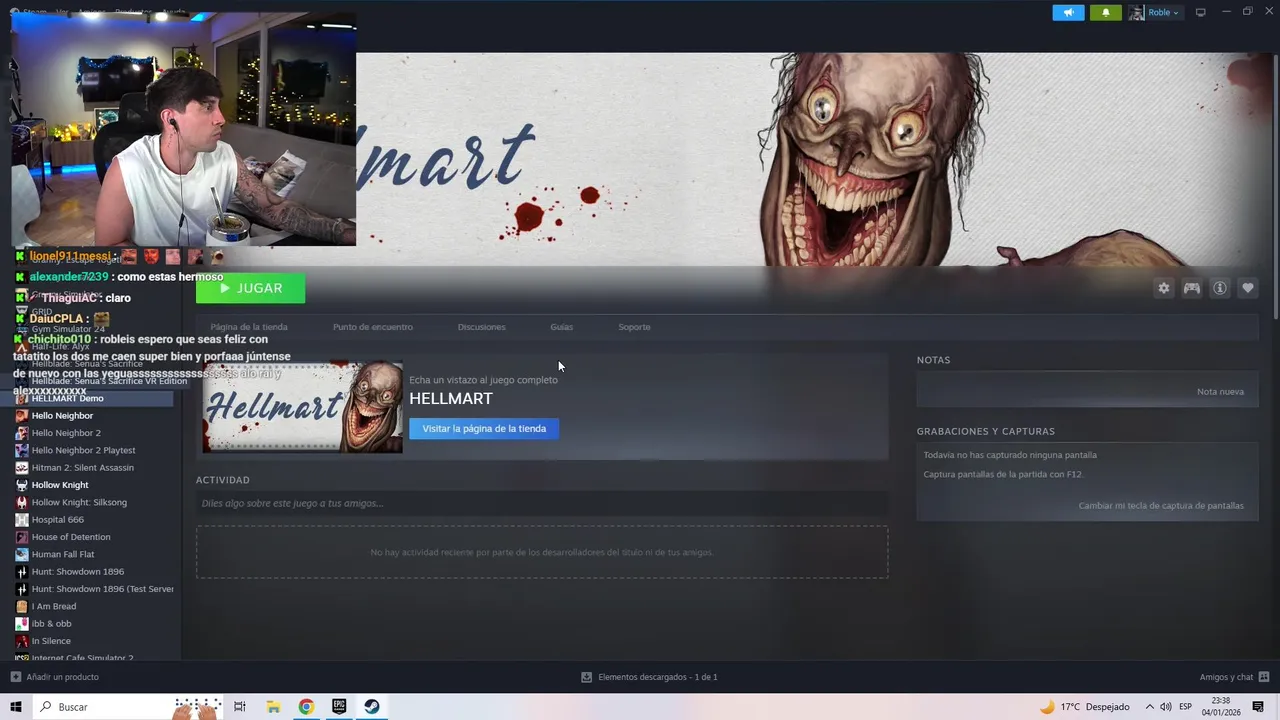Screen dimensions: 1280x720
Task: Click the Hello Neighbor game icon
Action: tap(21, 416)
